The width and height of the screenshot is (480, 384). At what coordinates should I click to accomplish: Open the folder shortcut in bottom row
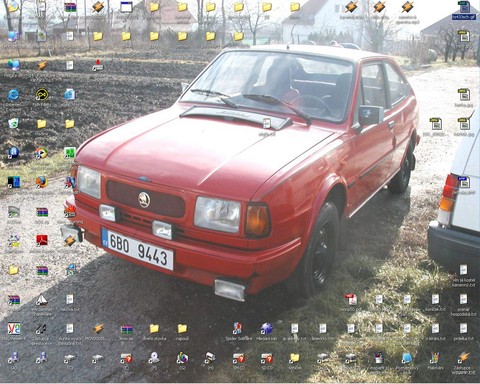294,358
